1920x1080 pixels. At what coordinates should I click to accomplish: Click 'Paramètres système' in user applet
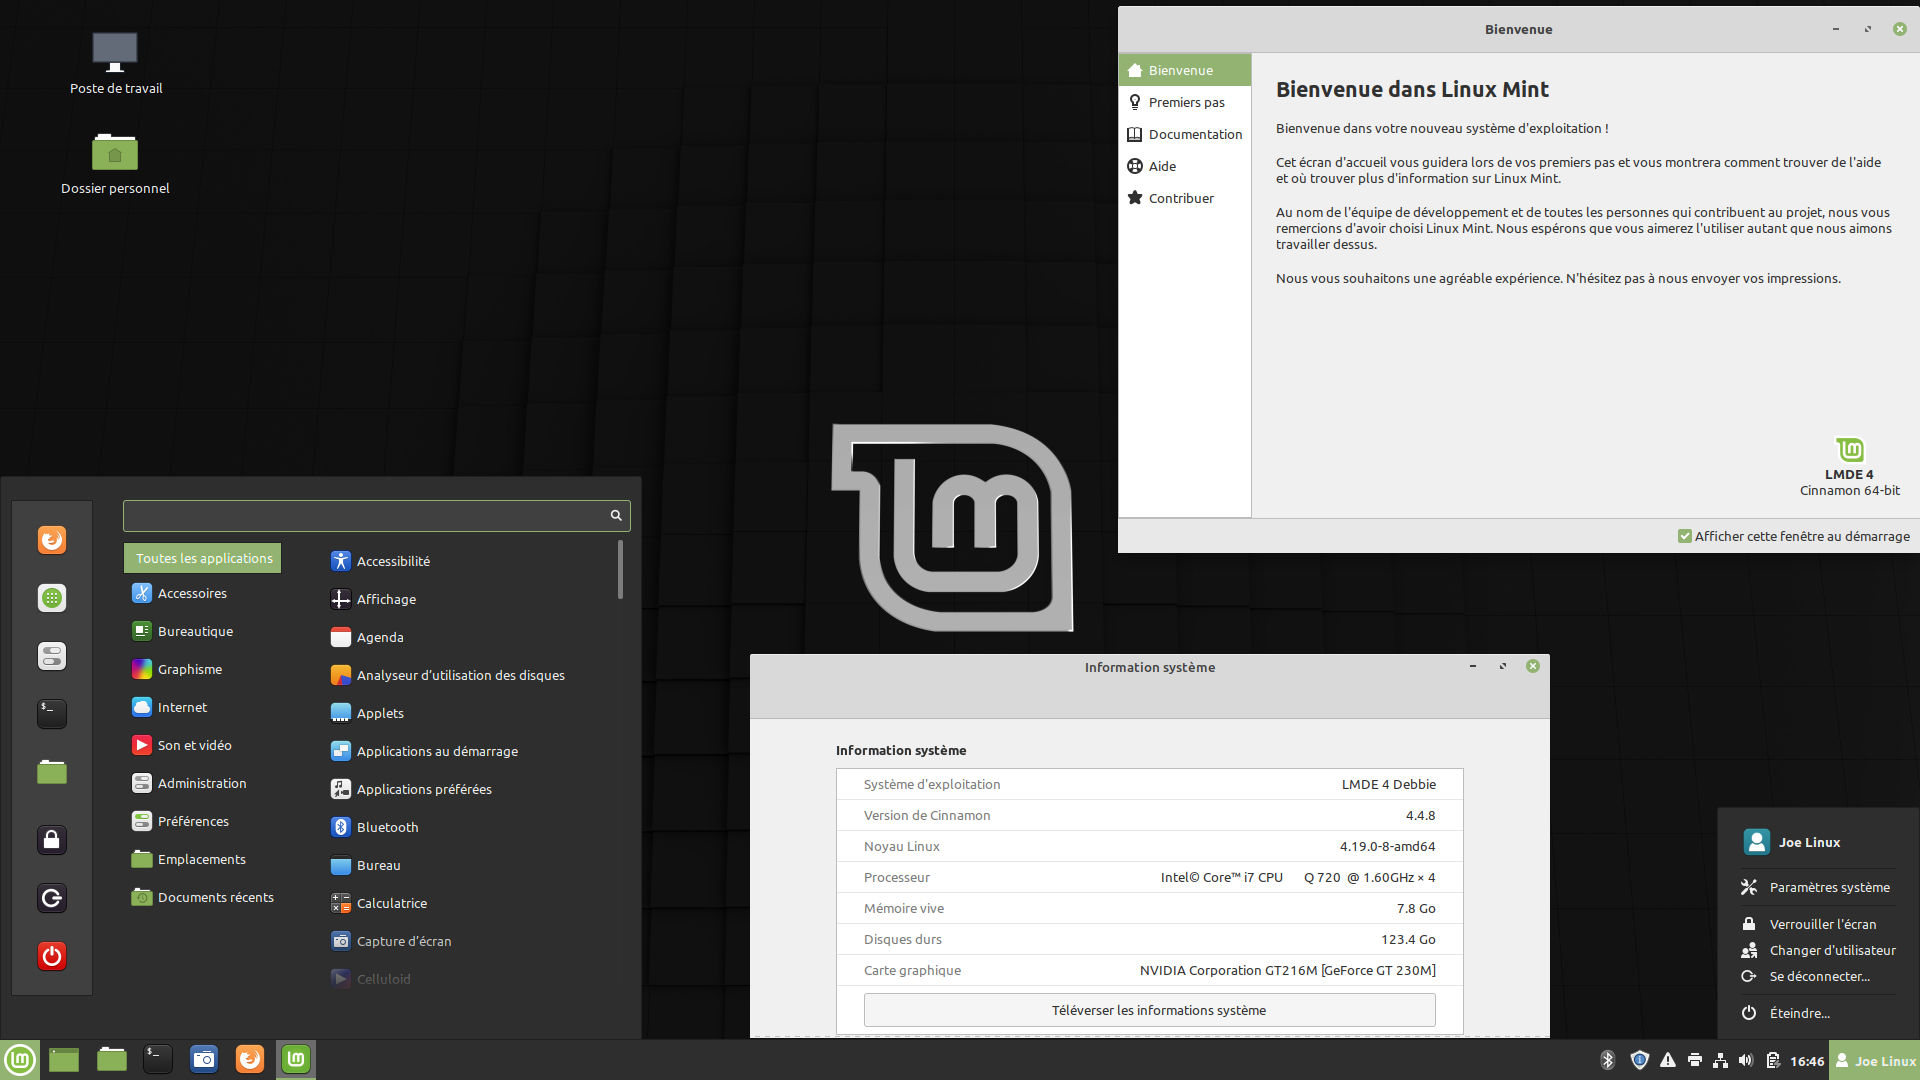pos(1816,887)
